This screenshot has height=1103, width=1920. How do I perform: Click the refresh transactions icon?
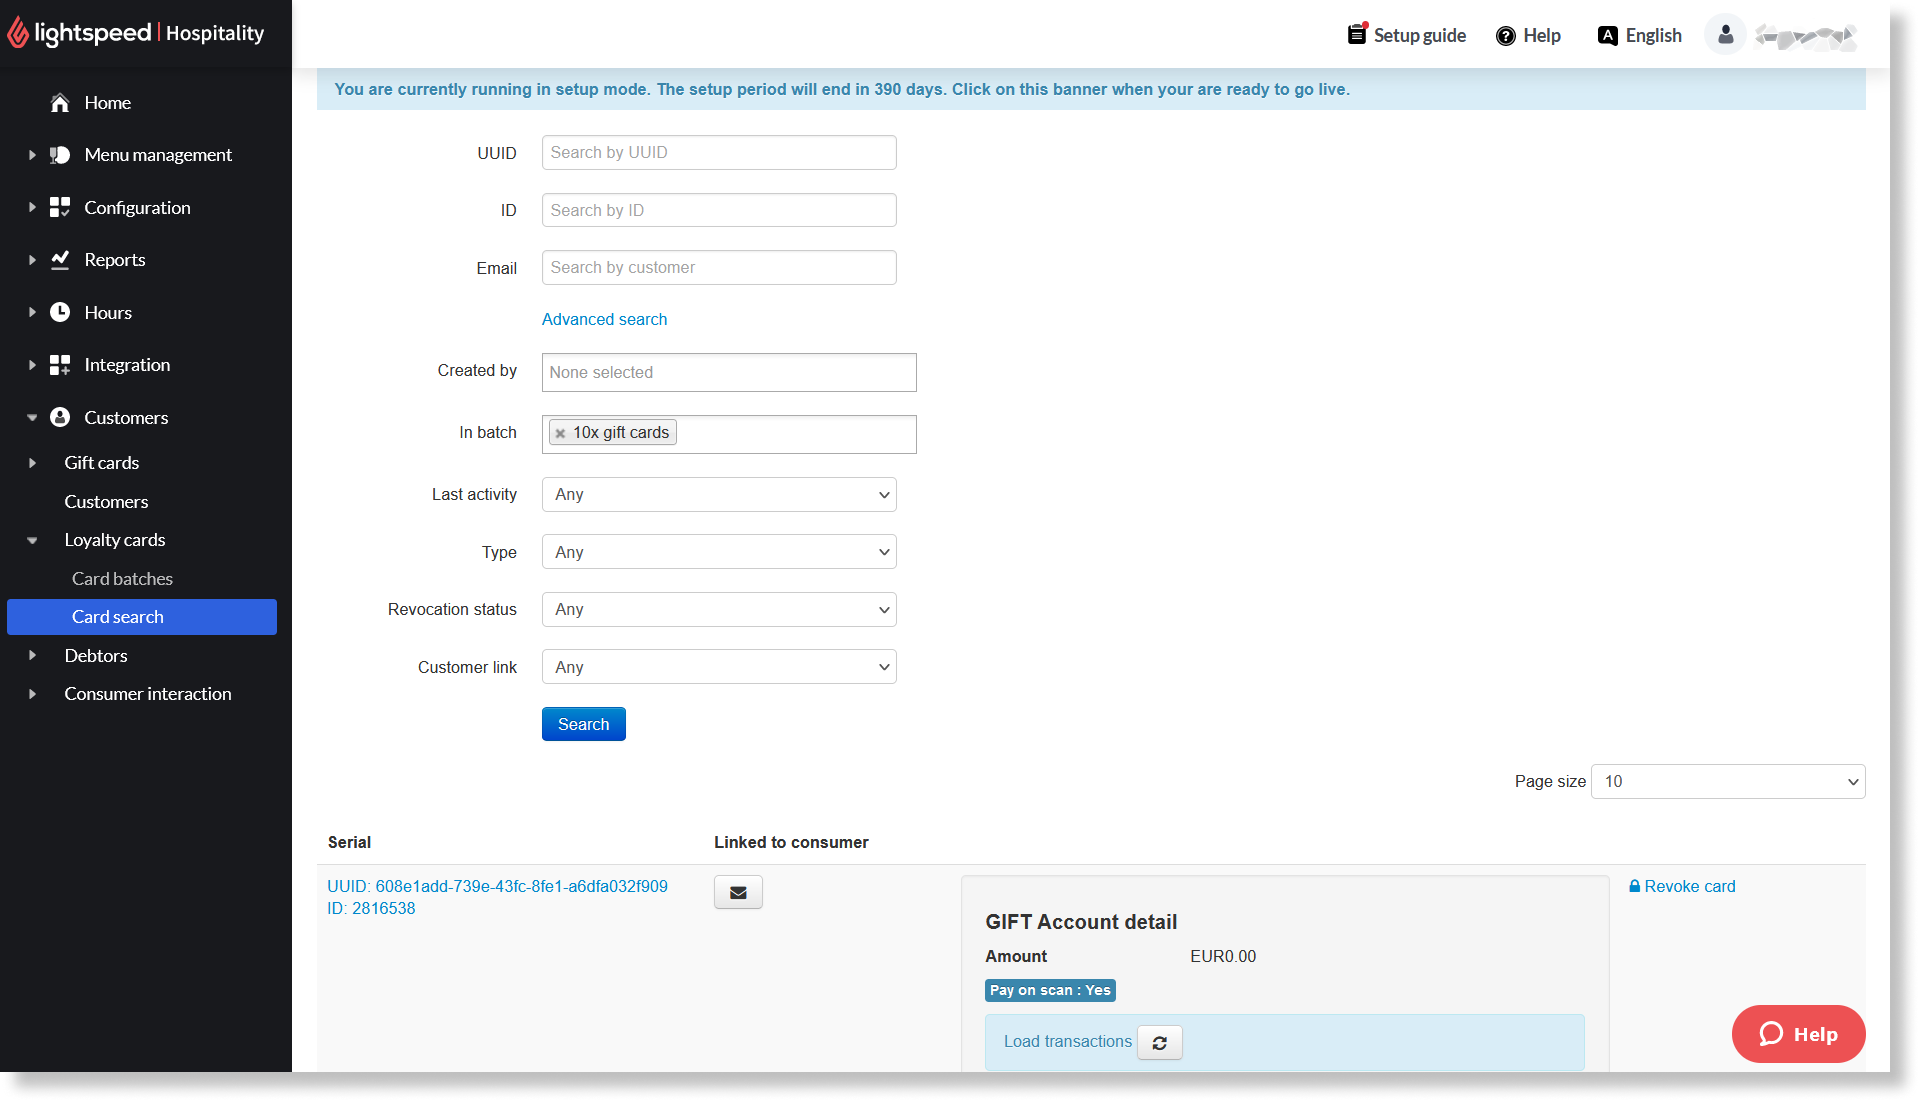tap(1160, 1042)
